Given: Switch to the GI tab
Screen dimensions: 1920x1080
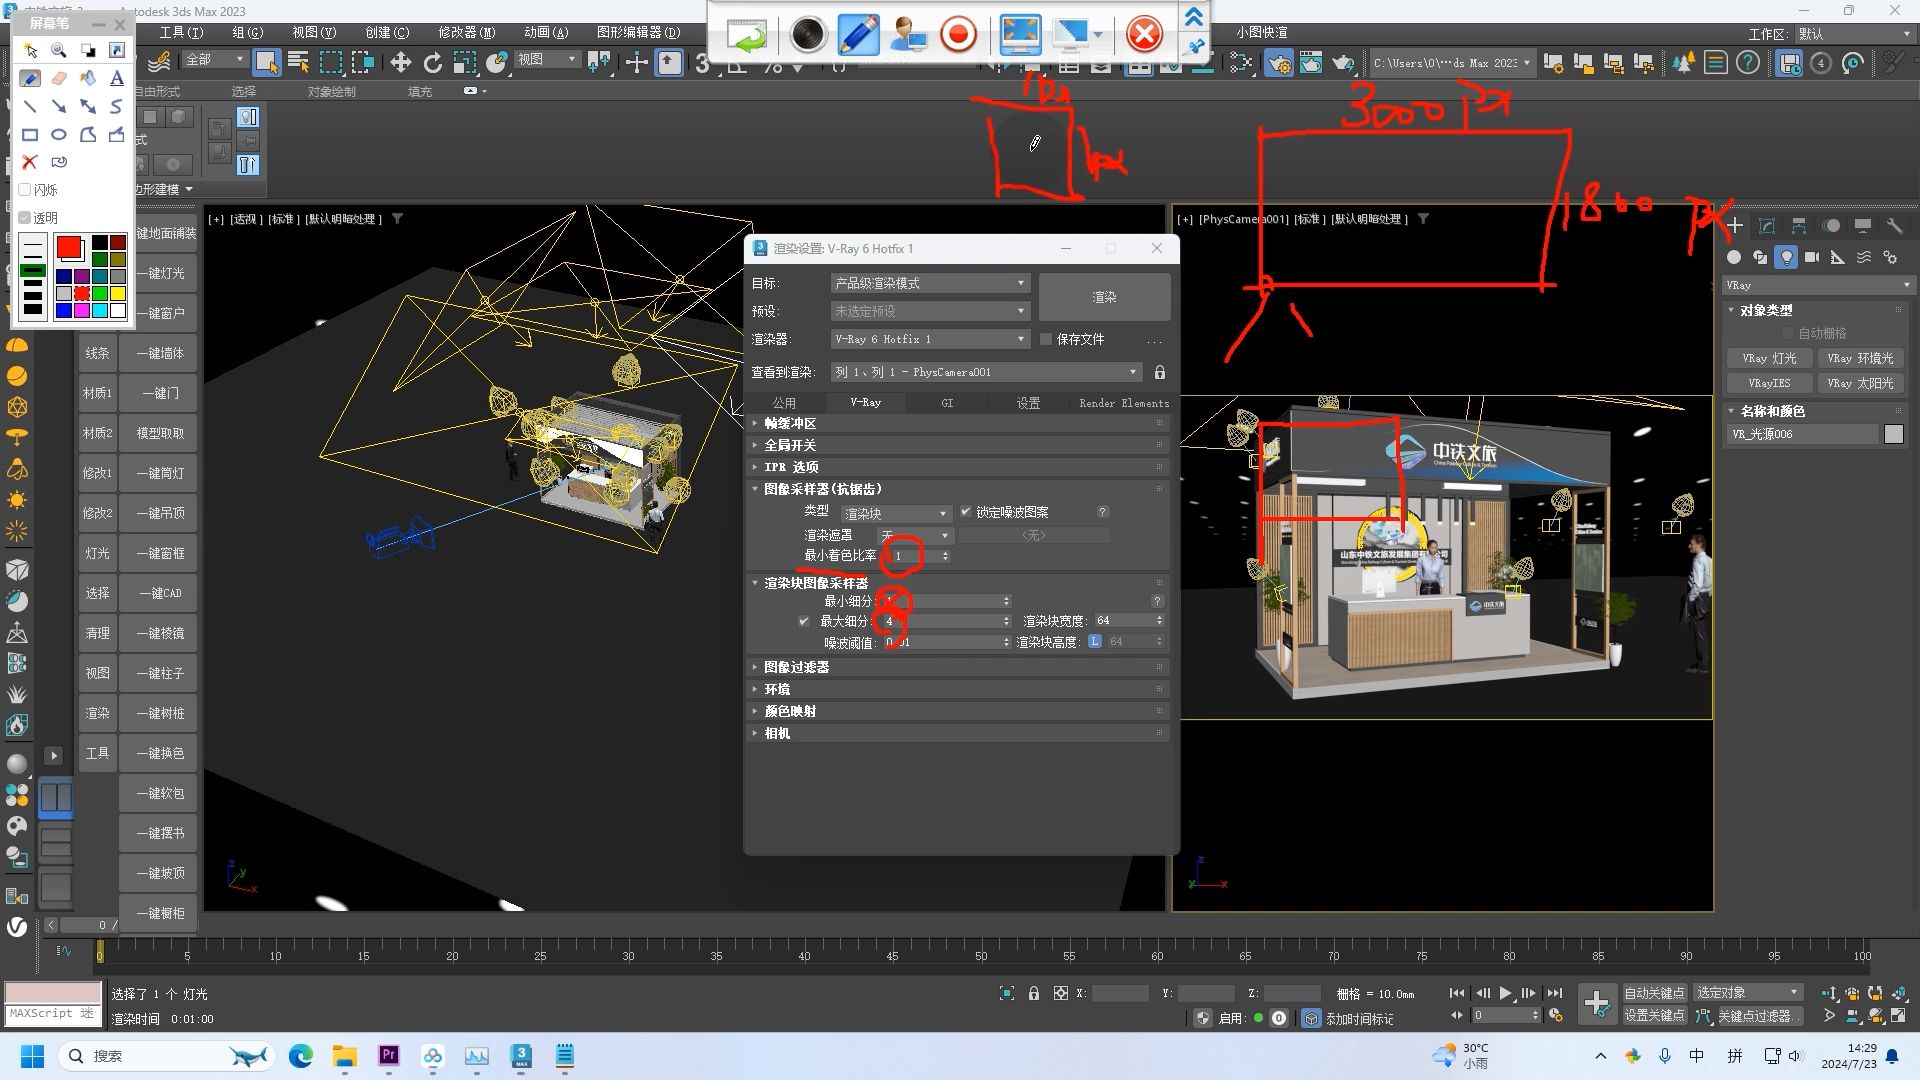Looking at the screenshot, I should [x=946, y=403].
